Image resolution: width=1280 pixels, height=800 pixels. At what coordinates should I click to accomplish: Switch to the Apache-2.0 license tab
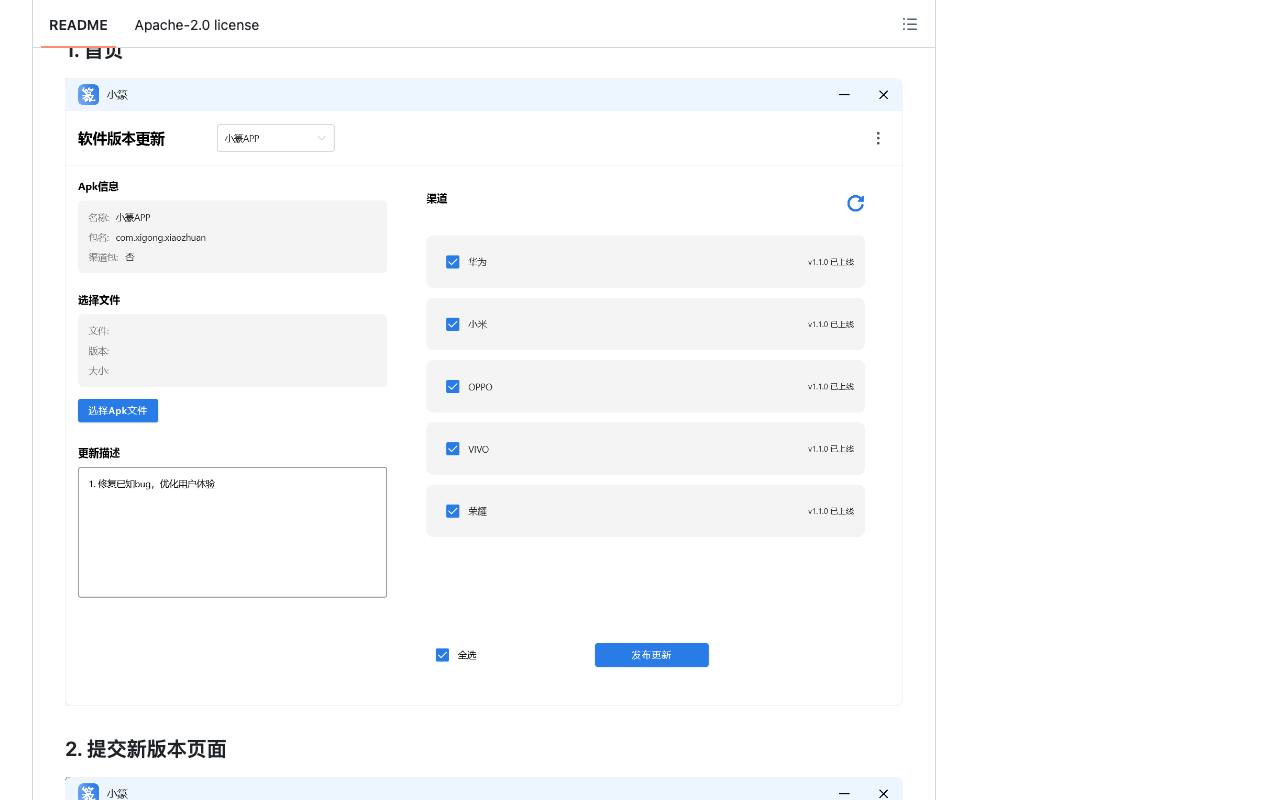(x=197, y=25)
